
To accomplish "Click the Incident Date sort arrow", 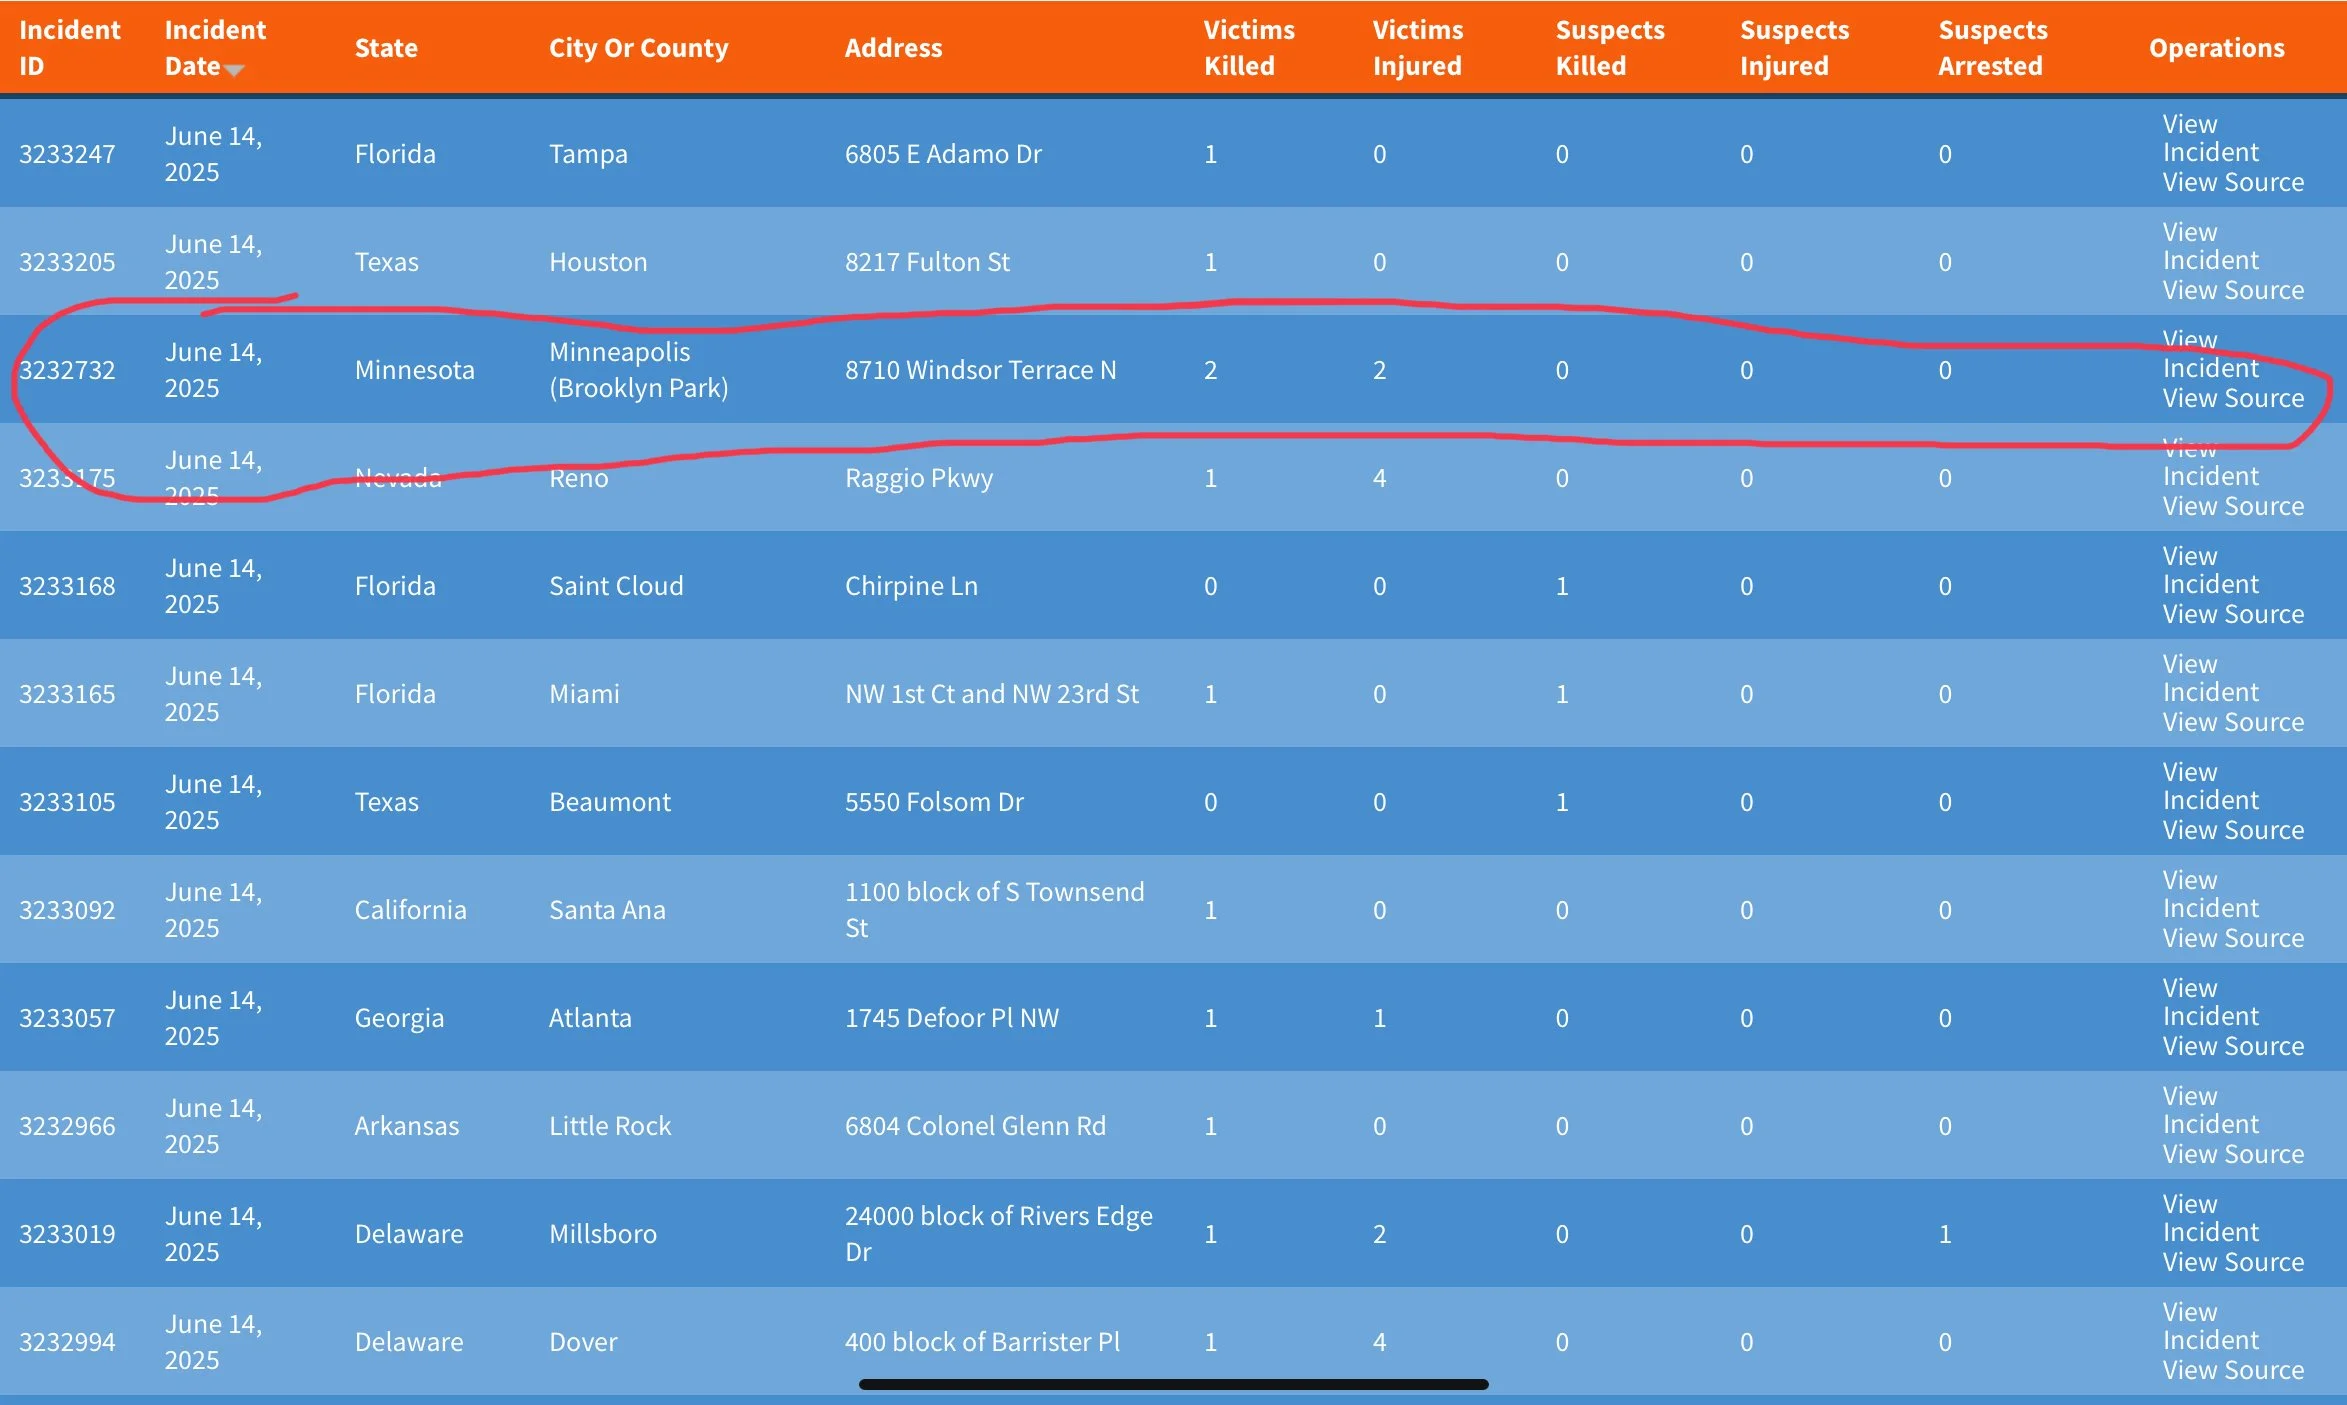I will [x=234, y=70].
